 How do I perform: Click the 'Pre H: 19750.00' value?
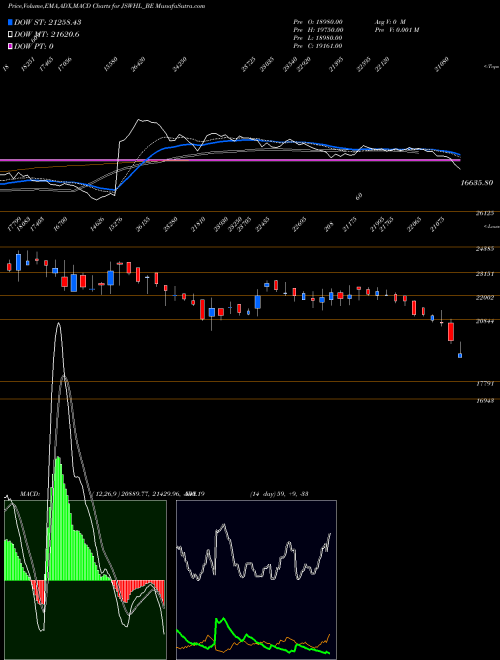point(318,30)
